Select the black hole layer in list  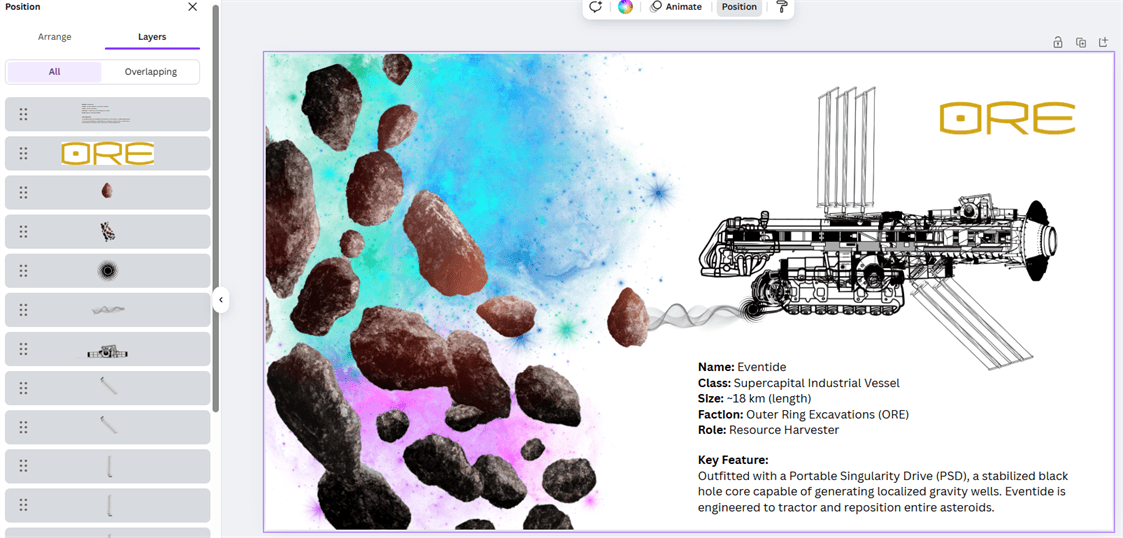pos(108,271)
